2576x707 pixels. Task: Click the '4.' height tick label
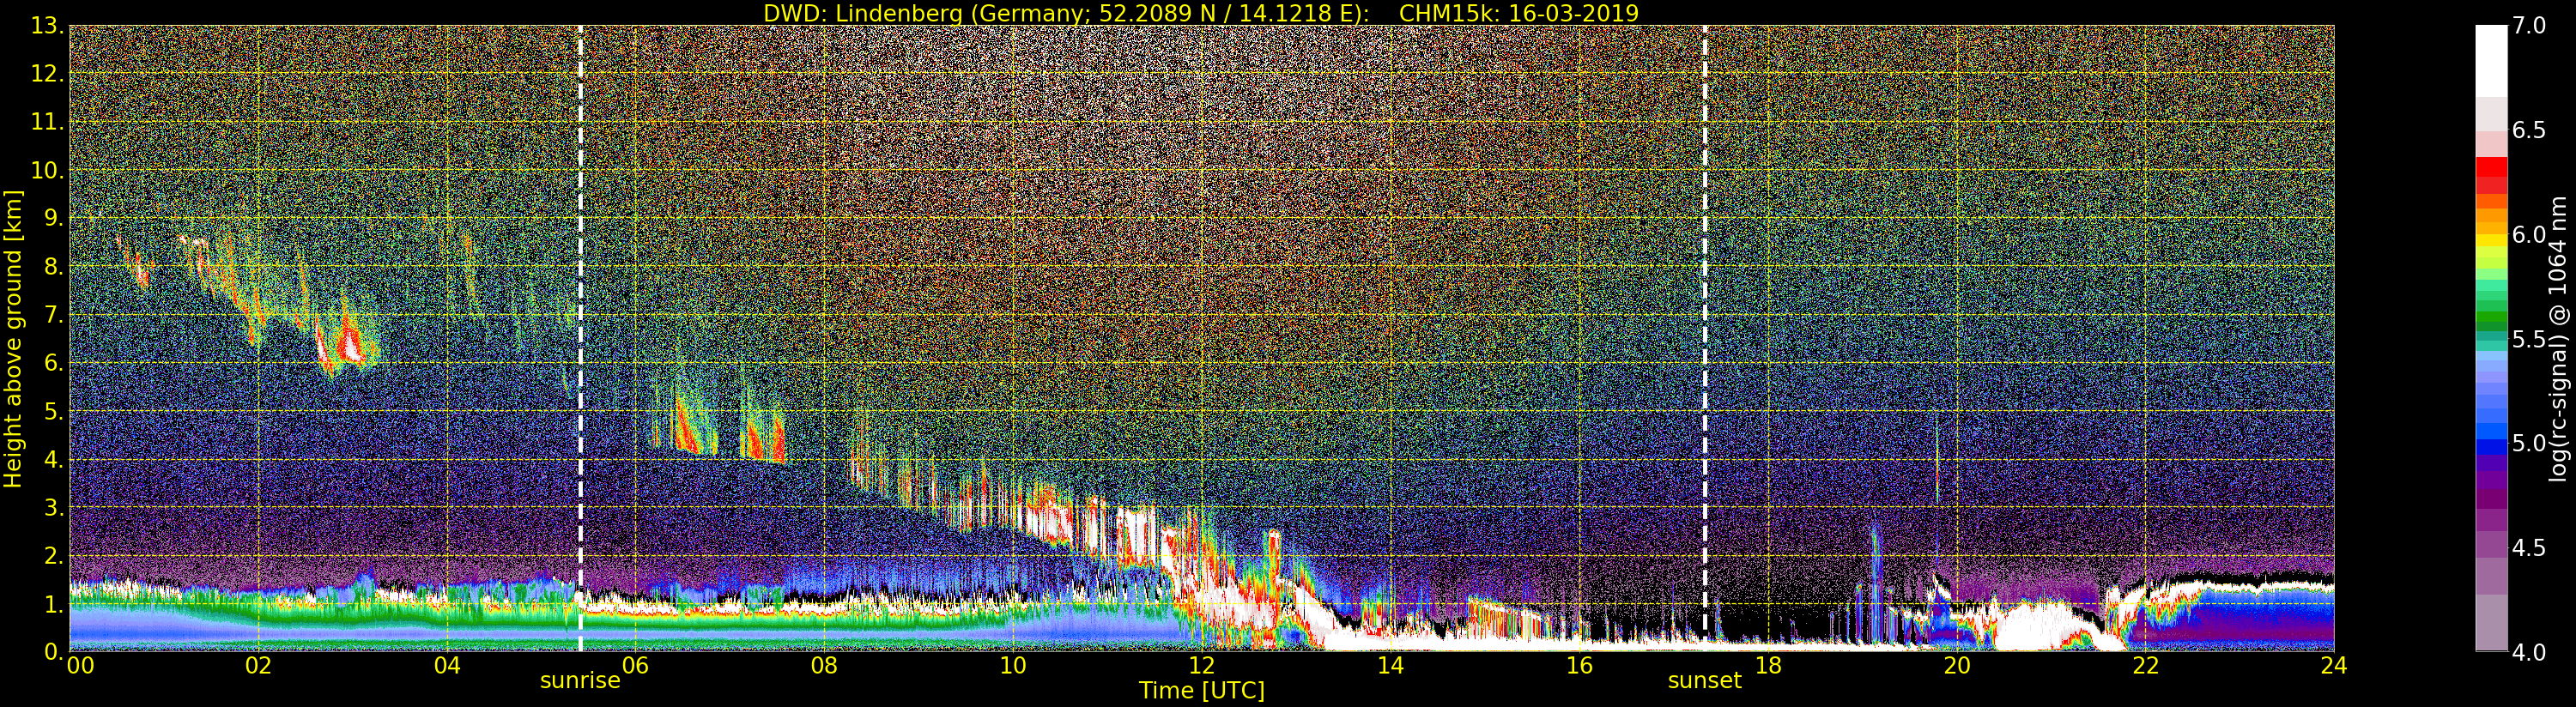click(54, 459)
